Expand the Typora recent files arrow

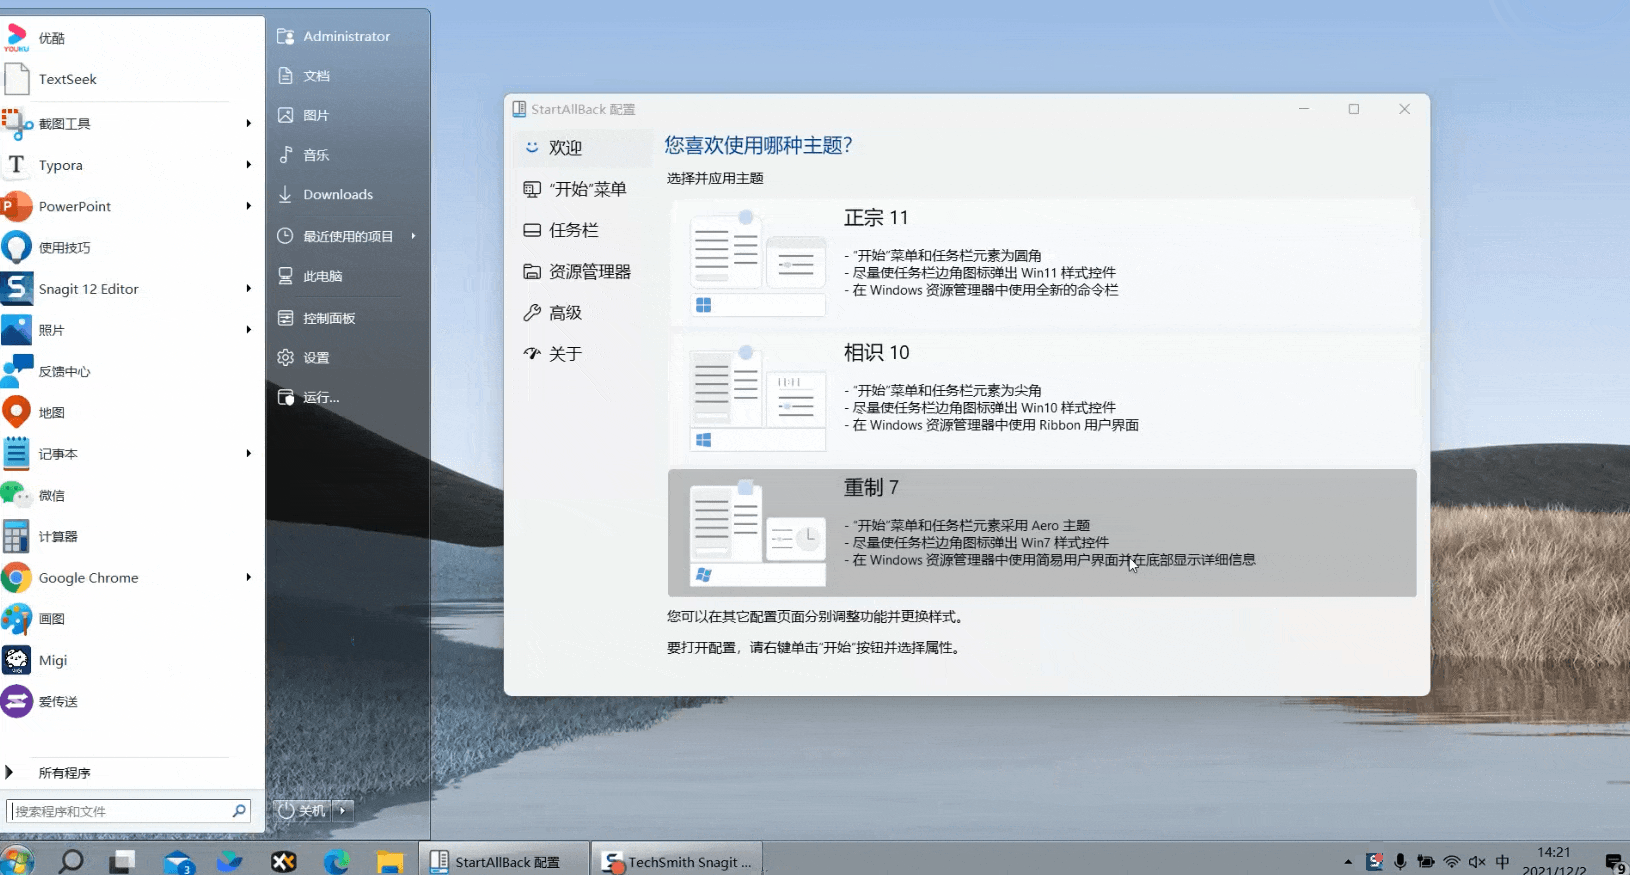(x=248, y=165)
